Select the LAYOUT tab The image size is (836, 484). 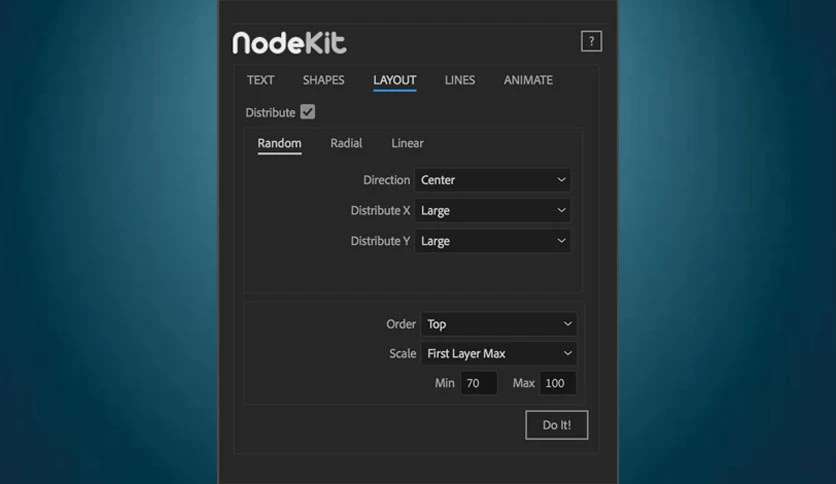(x=395, y=80)
